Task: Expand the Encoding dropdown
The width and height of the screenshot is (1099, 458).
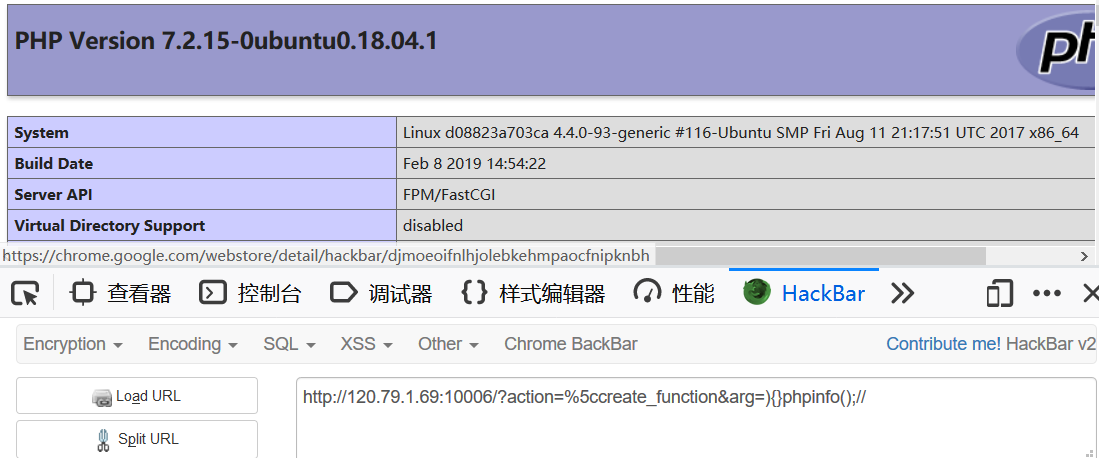Action: pos(193,344)
